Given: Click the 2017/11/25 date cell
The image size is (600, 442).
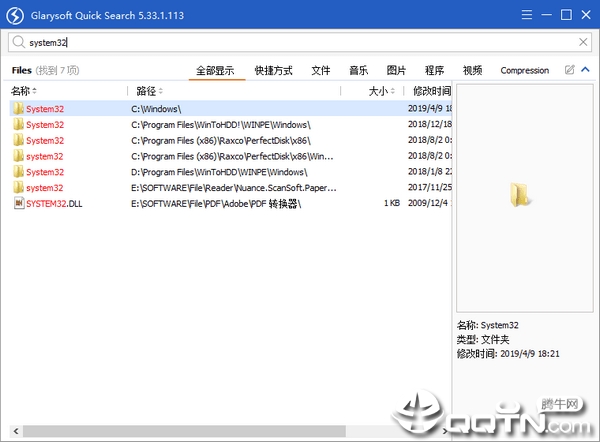Looking at the screenshot, I should pyautogui.click(x=430, y=188).
